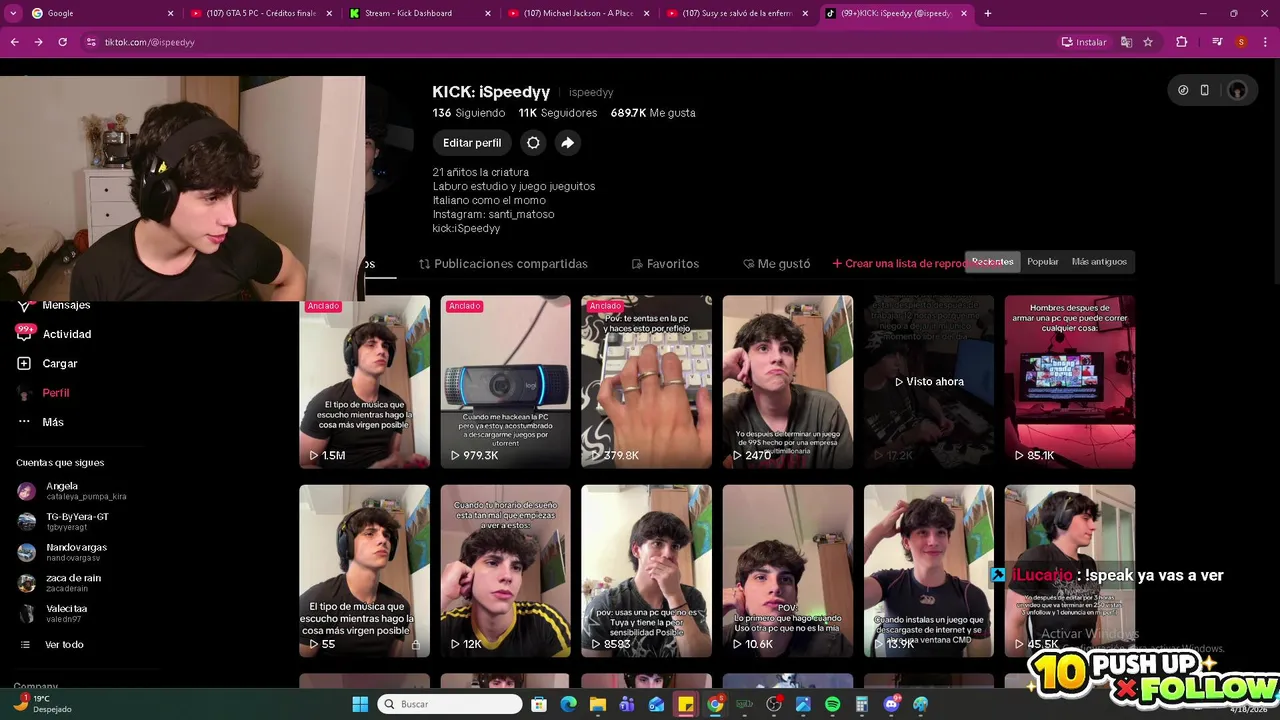Image resolution: width=1280 pixels, height=720 pixels.
Task: Open a new browser tab
Action: [x=988, y=13]
